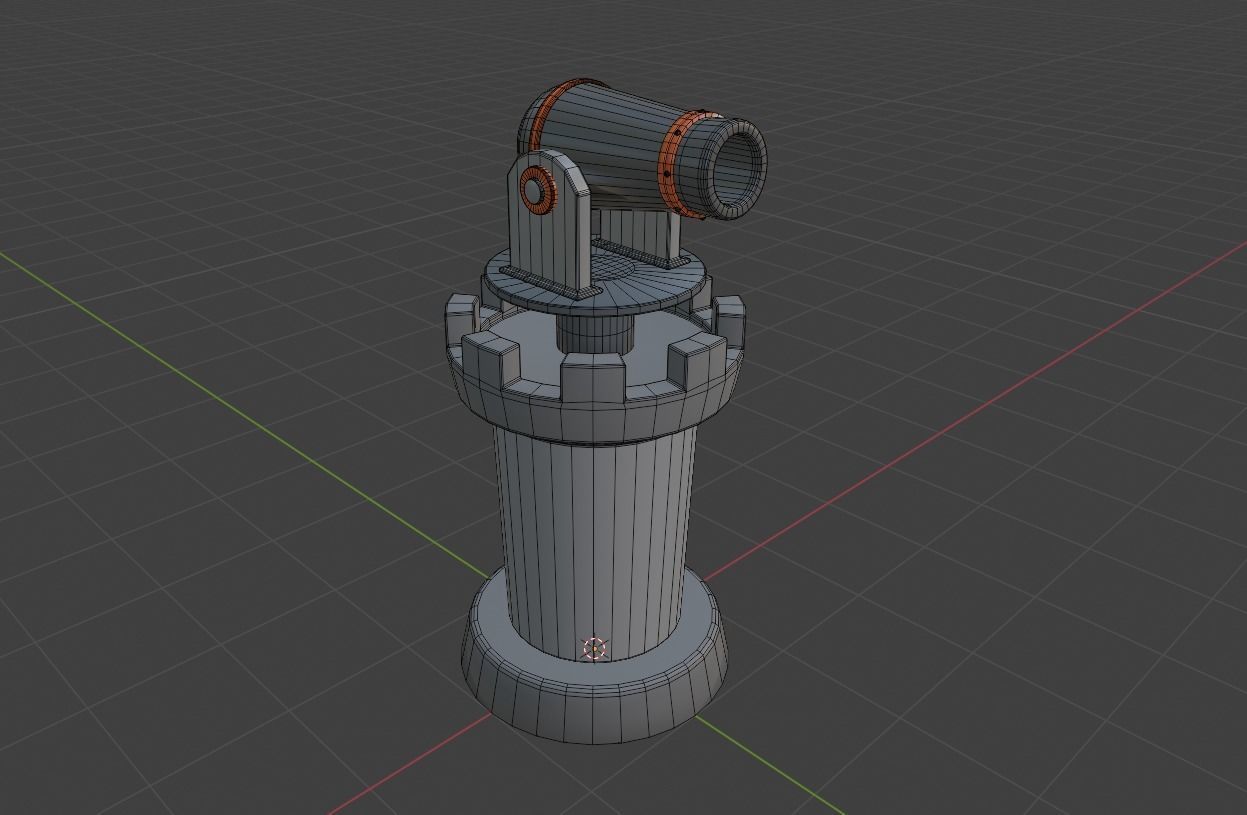
Task: Click the left cannon support bracket
Action: click(548, 225)
